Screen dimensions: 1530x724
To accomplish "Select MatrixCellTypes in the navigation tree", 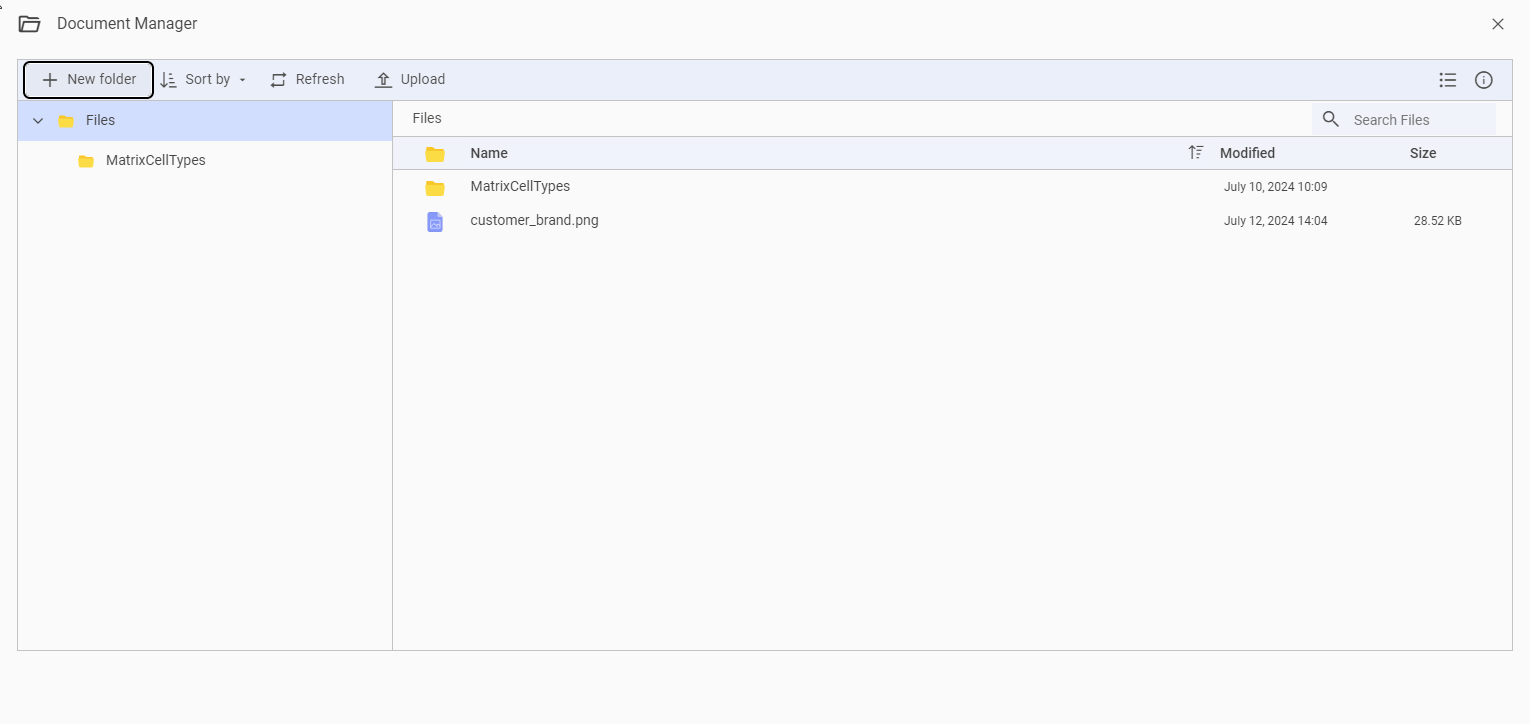I will coord(155,160).
